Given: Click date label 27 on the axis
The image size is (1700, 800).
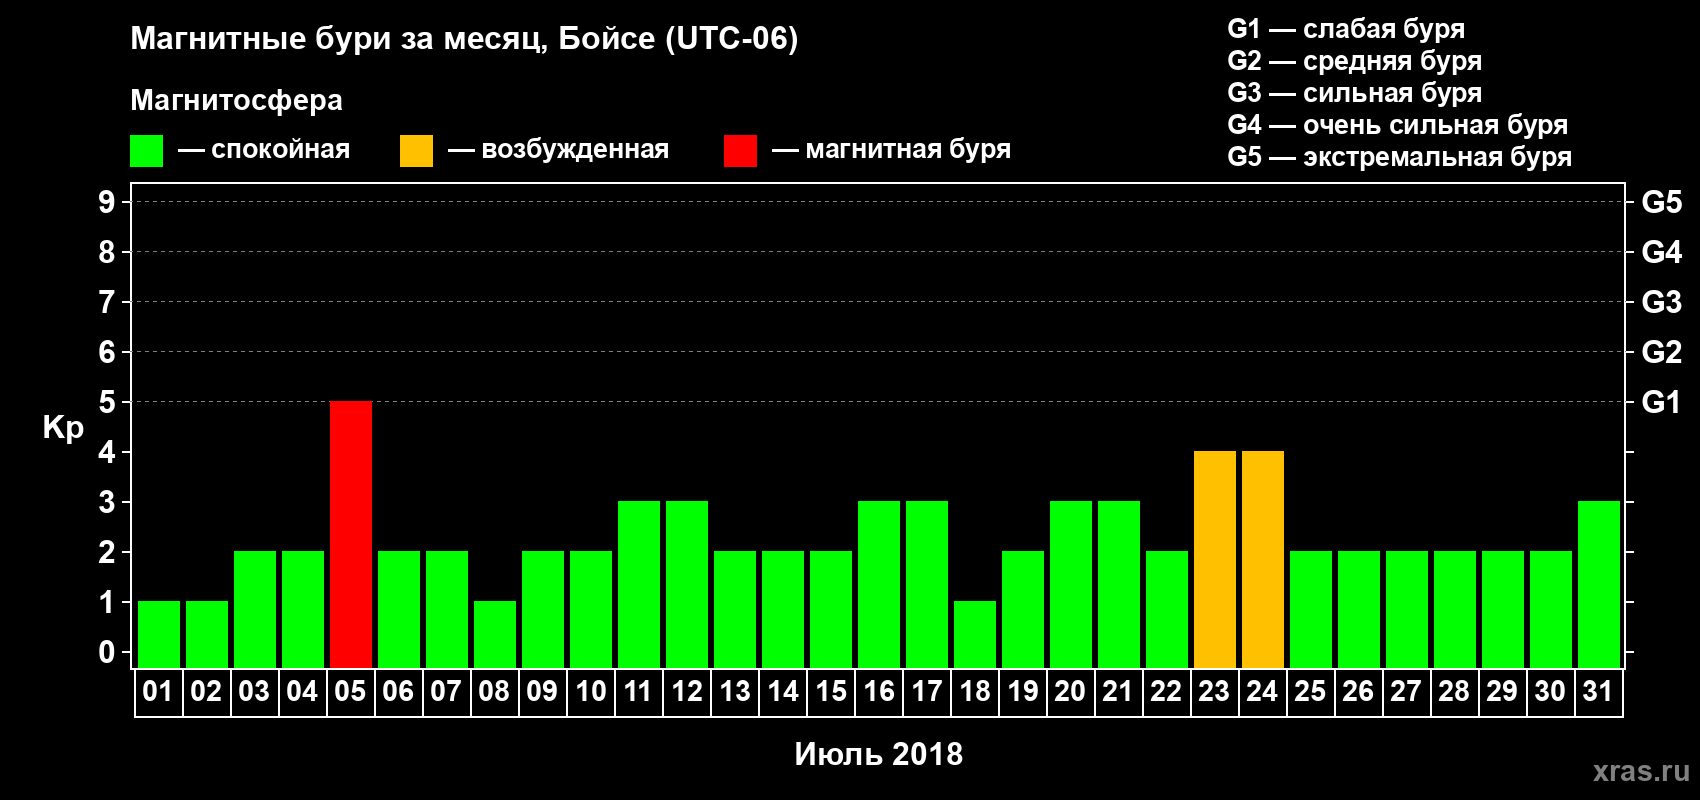Looking at the screenshot, I should tap(1406, 691).
